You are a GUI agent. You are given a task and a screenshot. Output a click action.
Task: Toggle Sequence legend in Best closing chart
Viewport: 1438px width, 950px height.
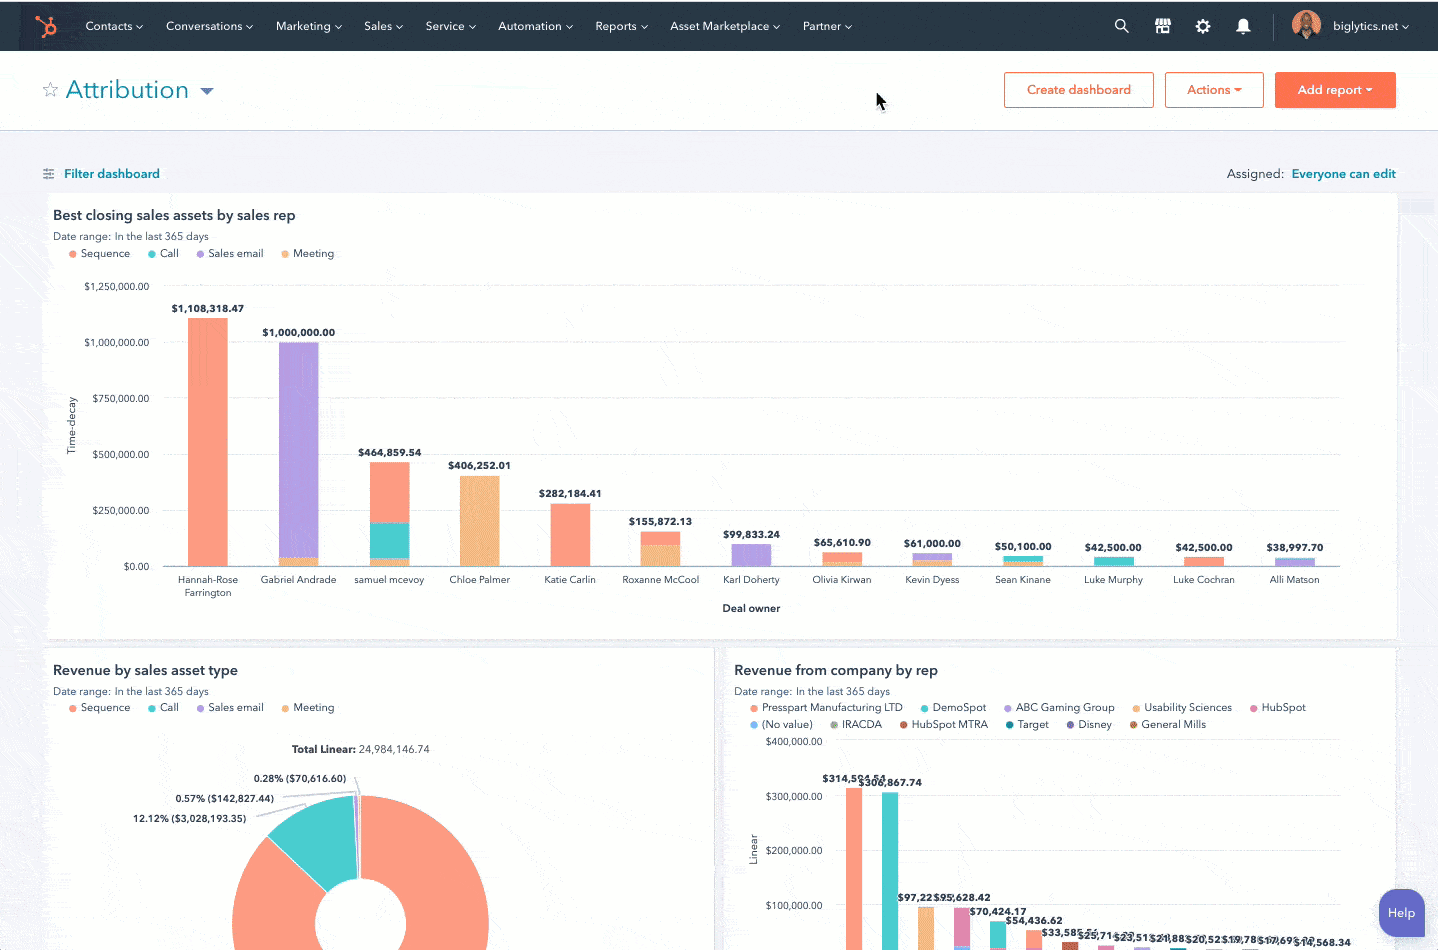(99, 254)
